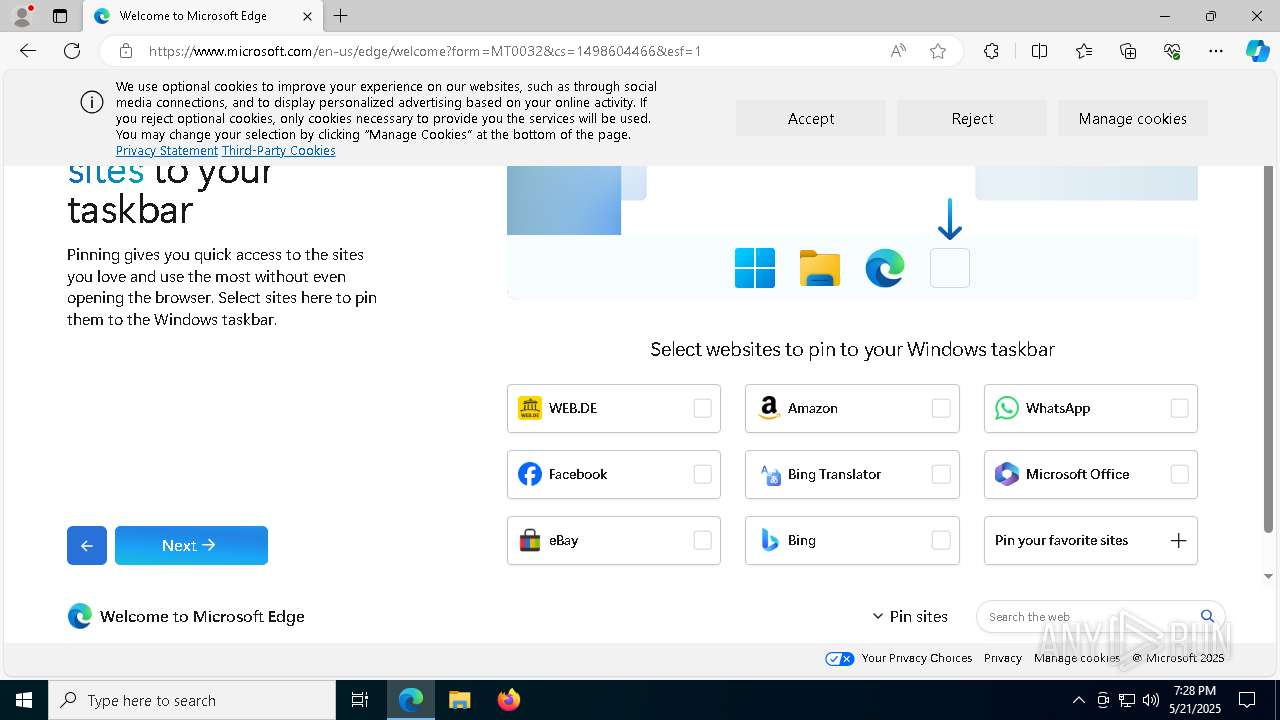Image resolution: width=1280 pixels, height=720 pixels.
Task: Open Favorites list icon
Action: coord(1084,51)
